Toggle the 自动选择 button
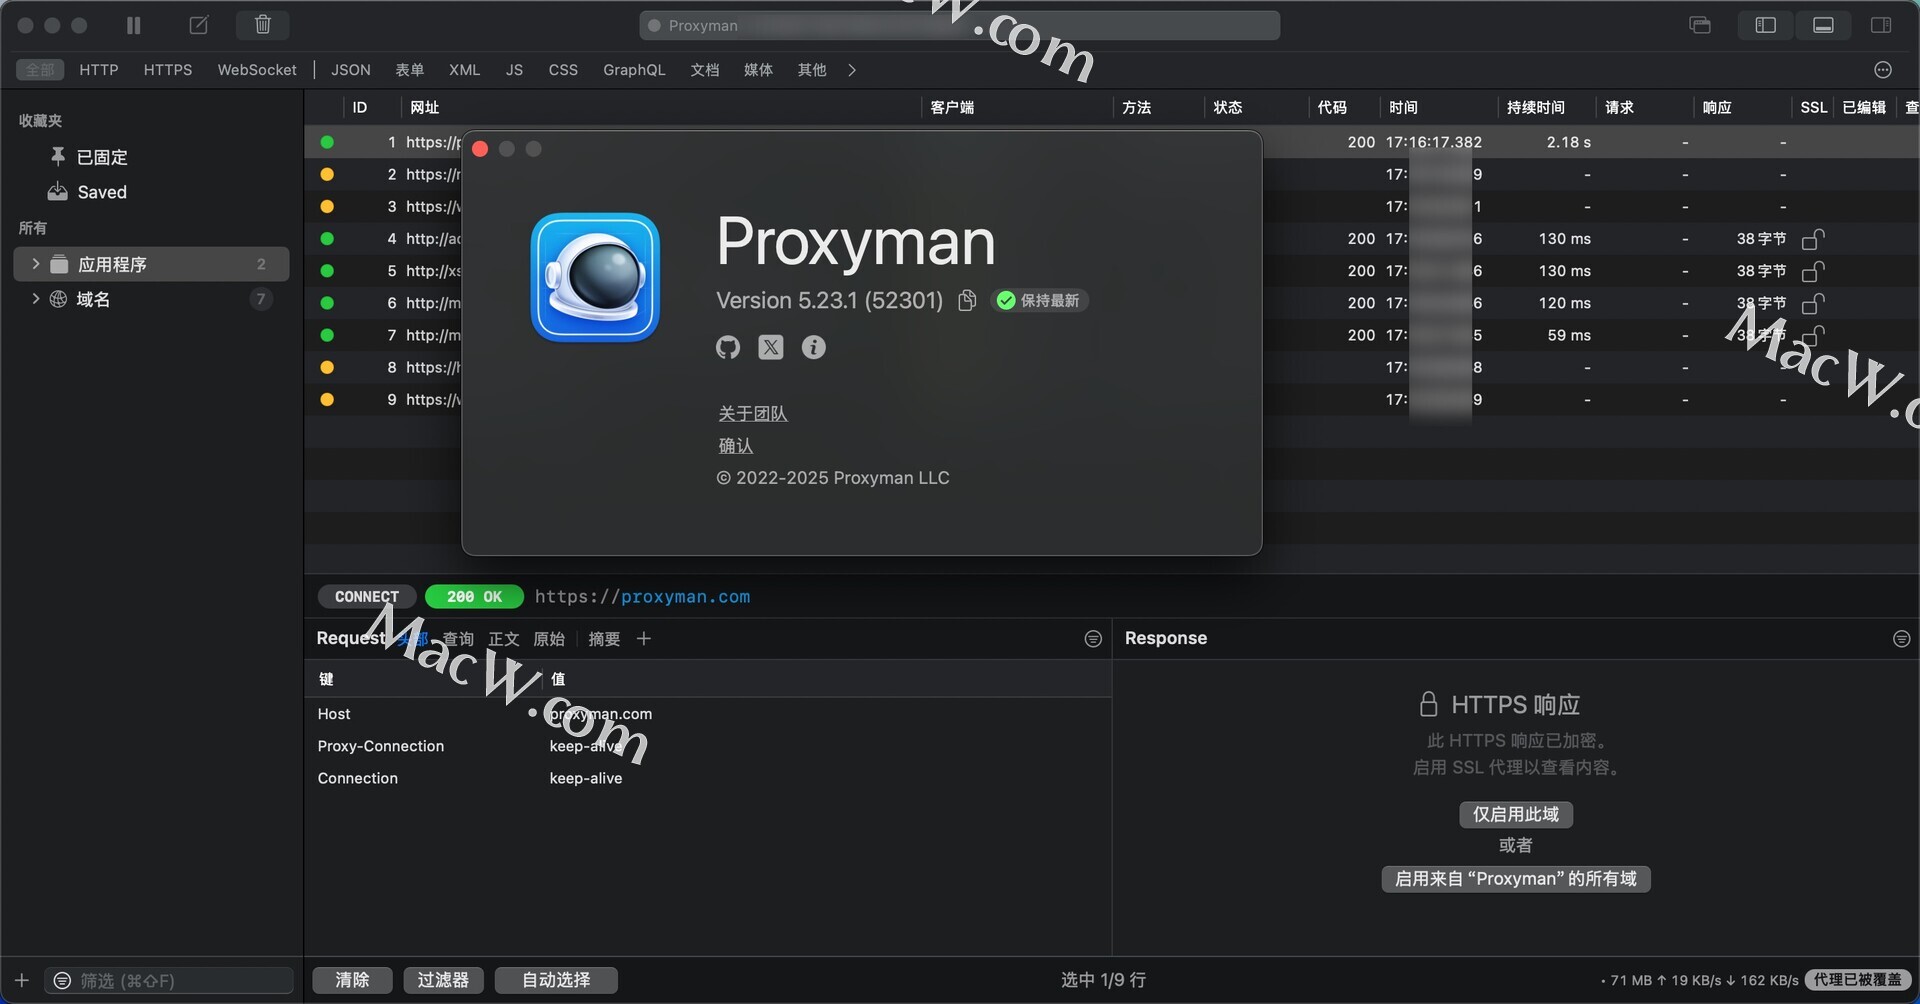The width and height of the screenshot is (1920, 1004). coord(556,980)
